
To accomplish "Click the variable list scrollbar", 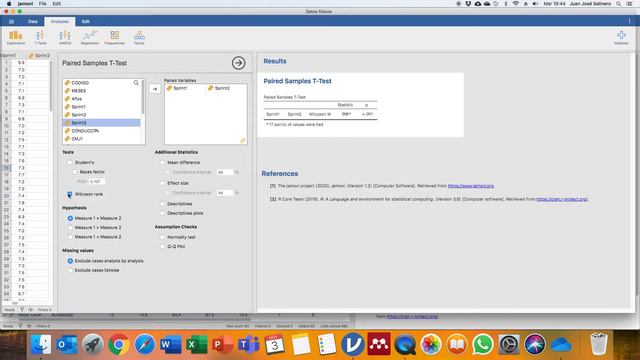I will 142,98.
